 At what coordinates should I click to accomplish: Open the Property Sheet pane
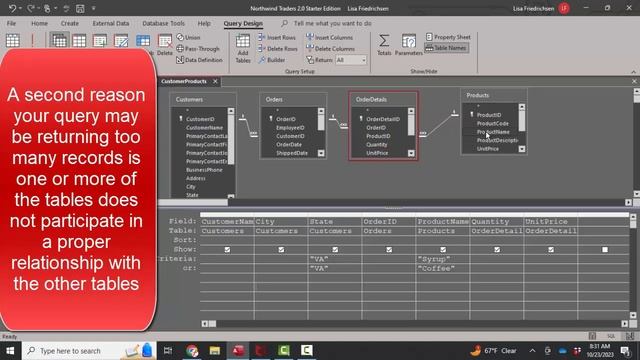click(x=448, y=37)
